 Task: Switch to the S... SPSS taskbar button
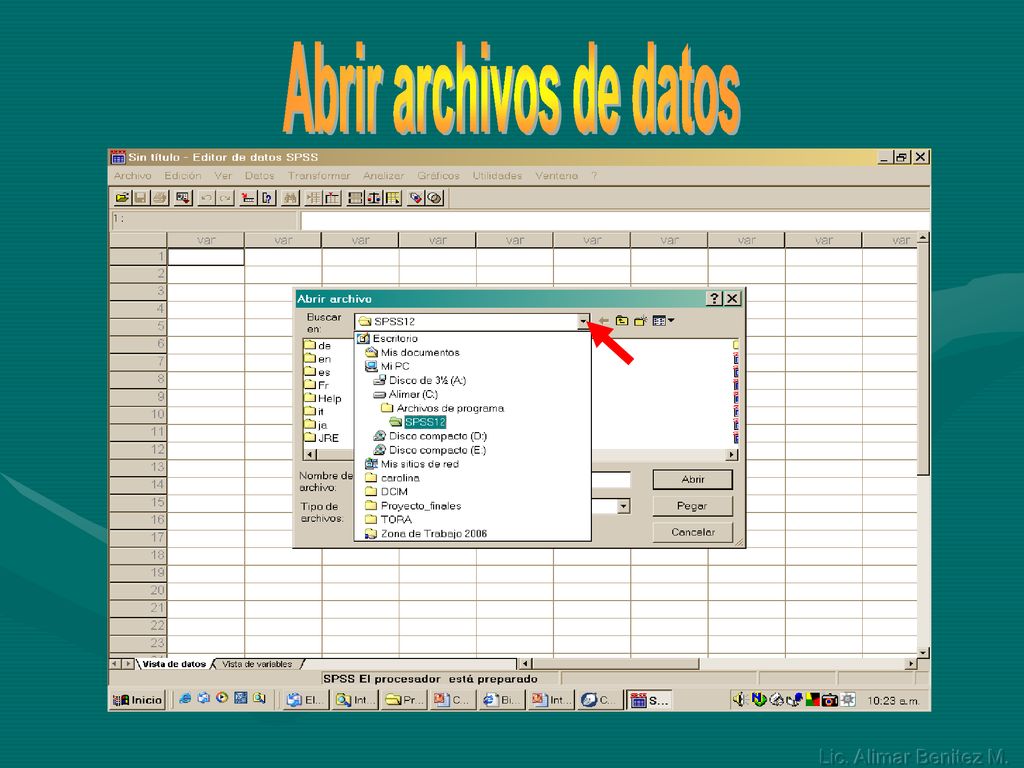pos(649,700)
